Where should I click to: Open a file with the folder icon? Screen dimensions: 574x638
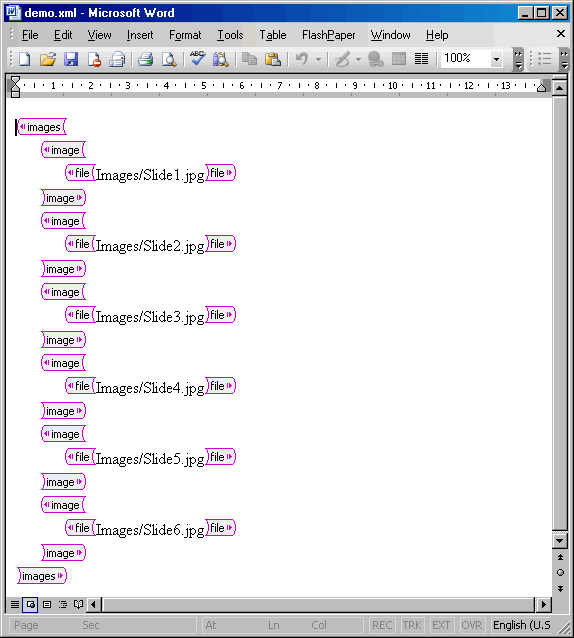click(x=48, y=59)
